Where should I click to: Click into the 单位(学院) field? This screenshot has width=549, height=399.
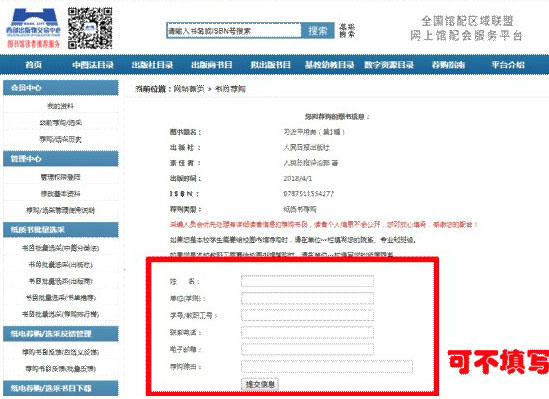coord(307,298)
